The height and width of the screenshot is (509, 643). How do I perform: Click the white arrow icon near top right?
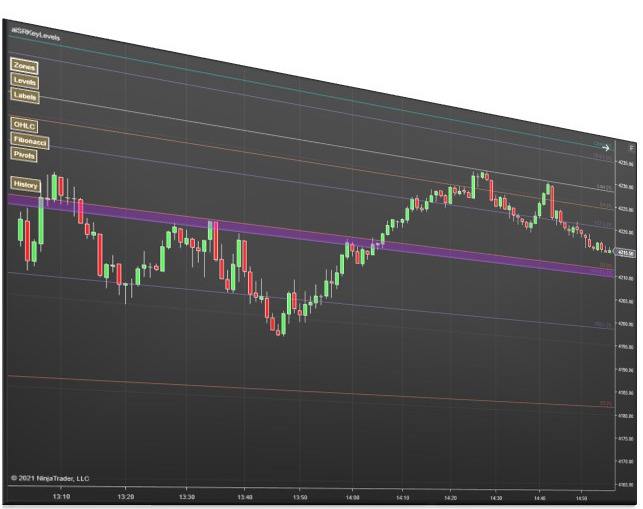tap(606, 148)
